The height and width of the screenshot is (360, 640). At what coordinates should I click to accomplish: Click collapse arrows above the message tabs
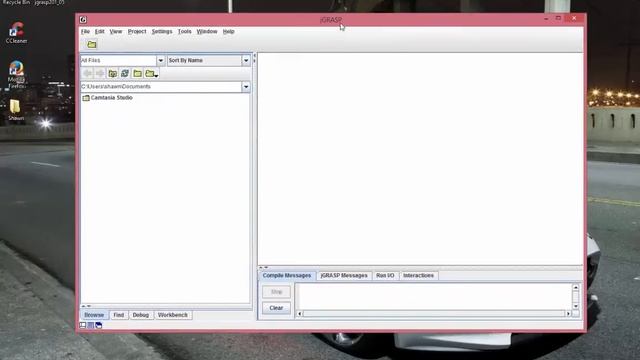tap(264, 267)
